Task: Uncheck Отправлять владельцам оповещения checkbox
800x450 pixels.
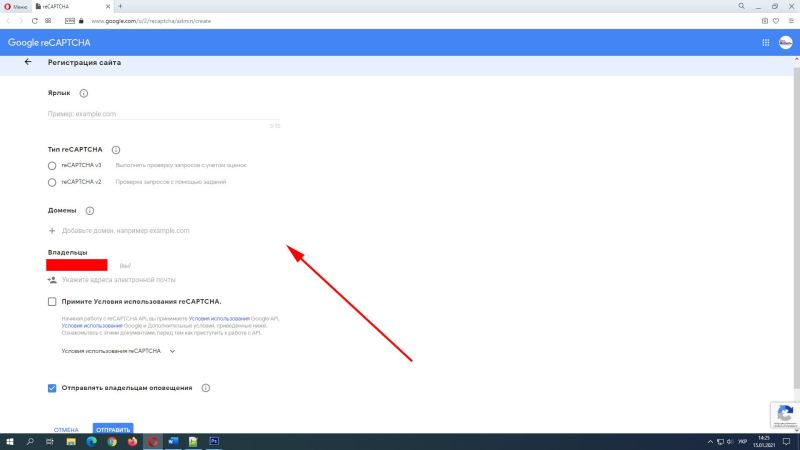Action: point(52,388)
